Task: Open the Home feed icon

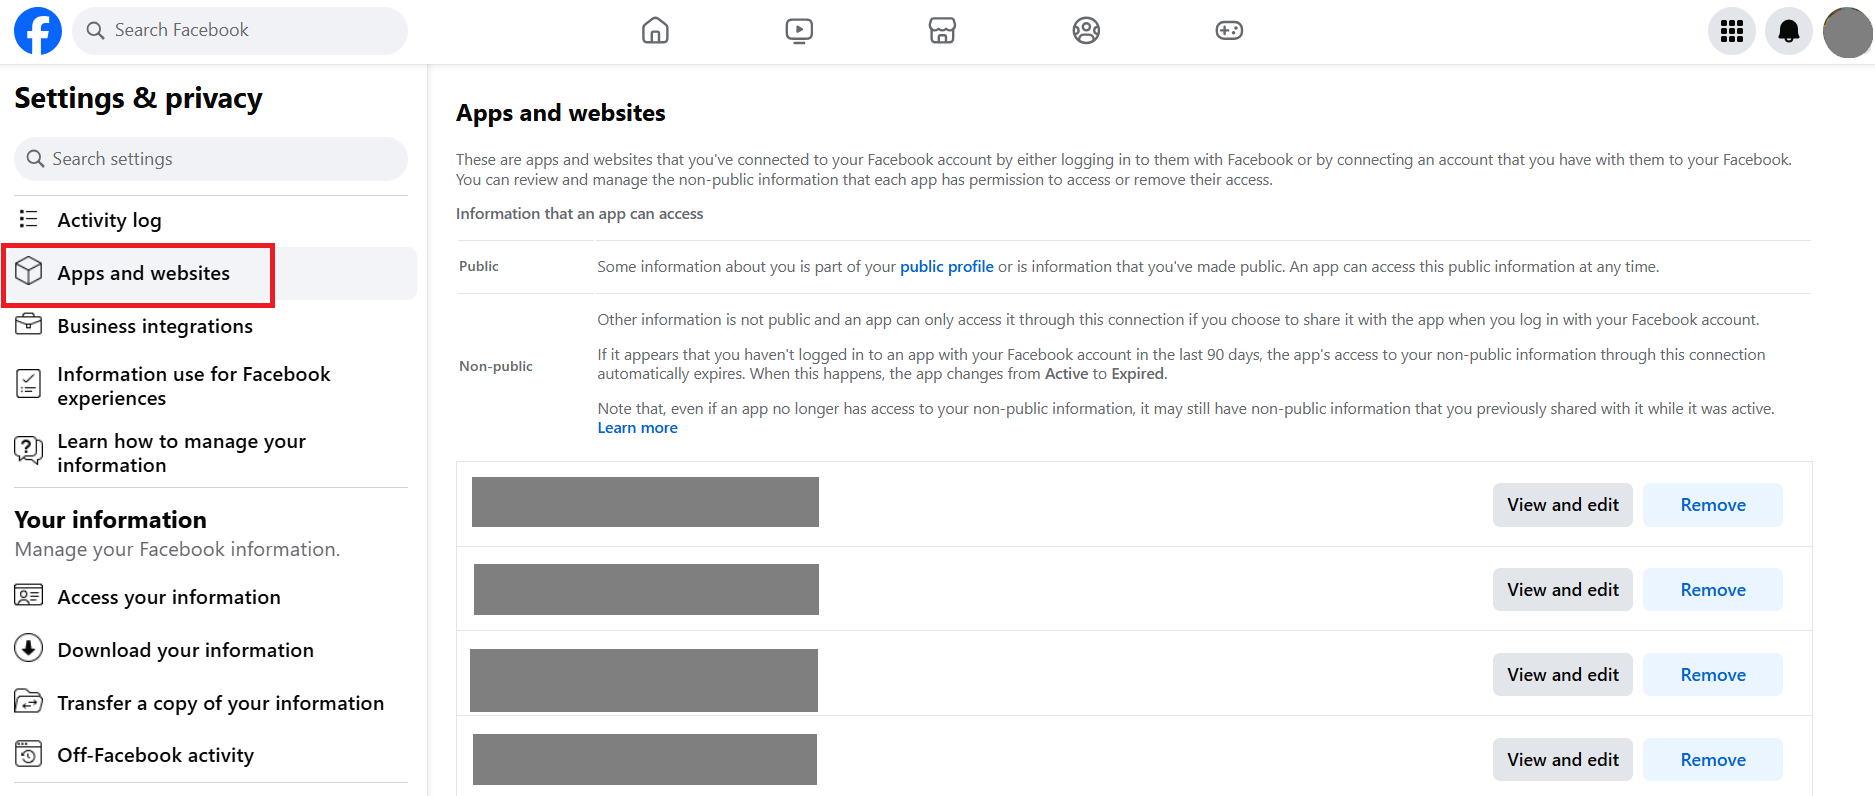Action: (x=655, y=31)
